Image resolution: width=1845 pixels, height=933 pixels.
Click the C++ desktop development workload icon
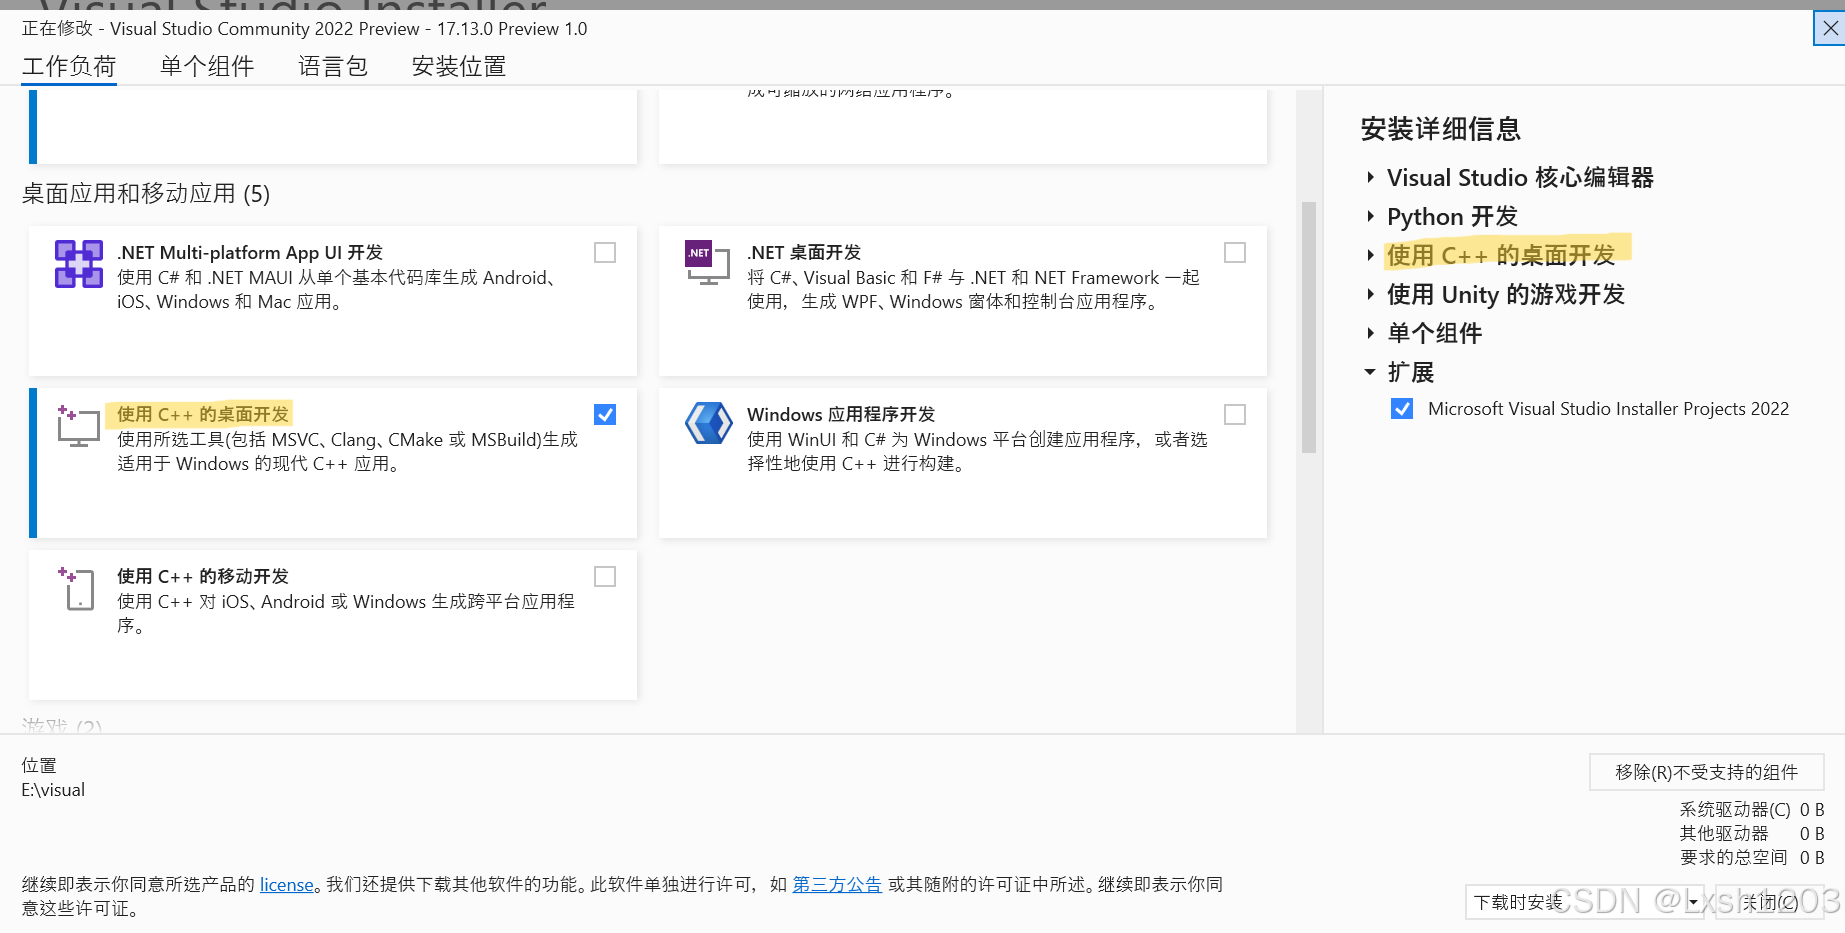pos(78,426)
